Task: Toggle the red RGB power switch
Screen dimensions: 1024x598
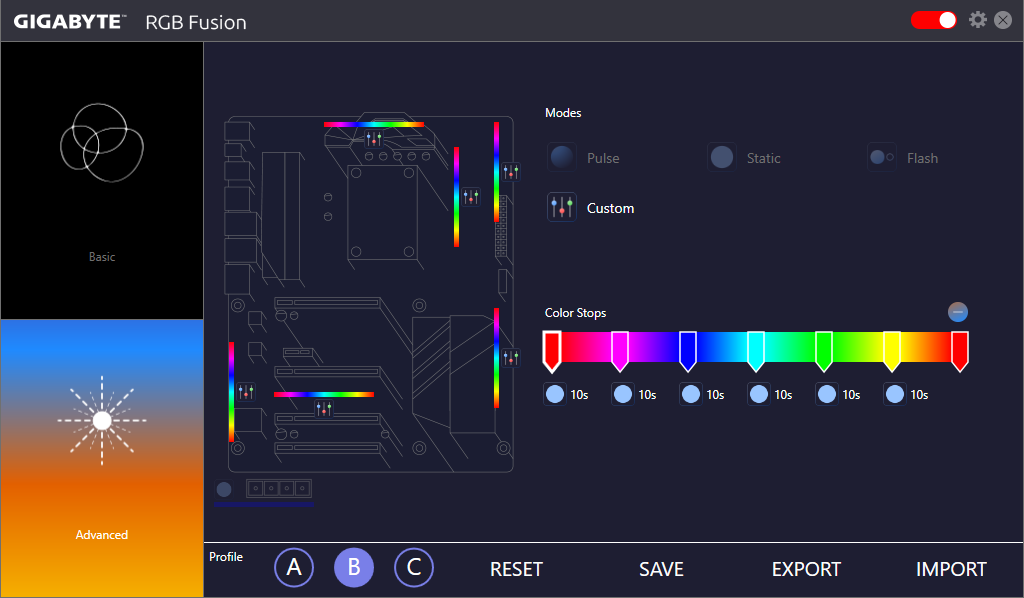Action: (x=934, y=20)
